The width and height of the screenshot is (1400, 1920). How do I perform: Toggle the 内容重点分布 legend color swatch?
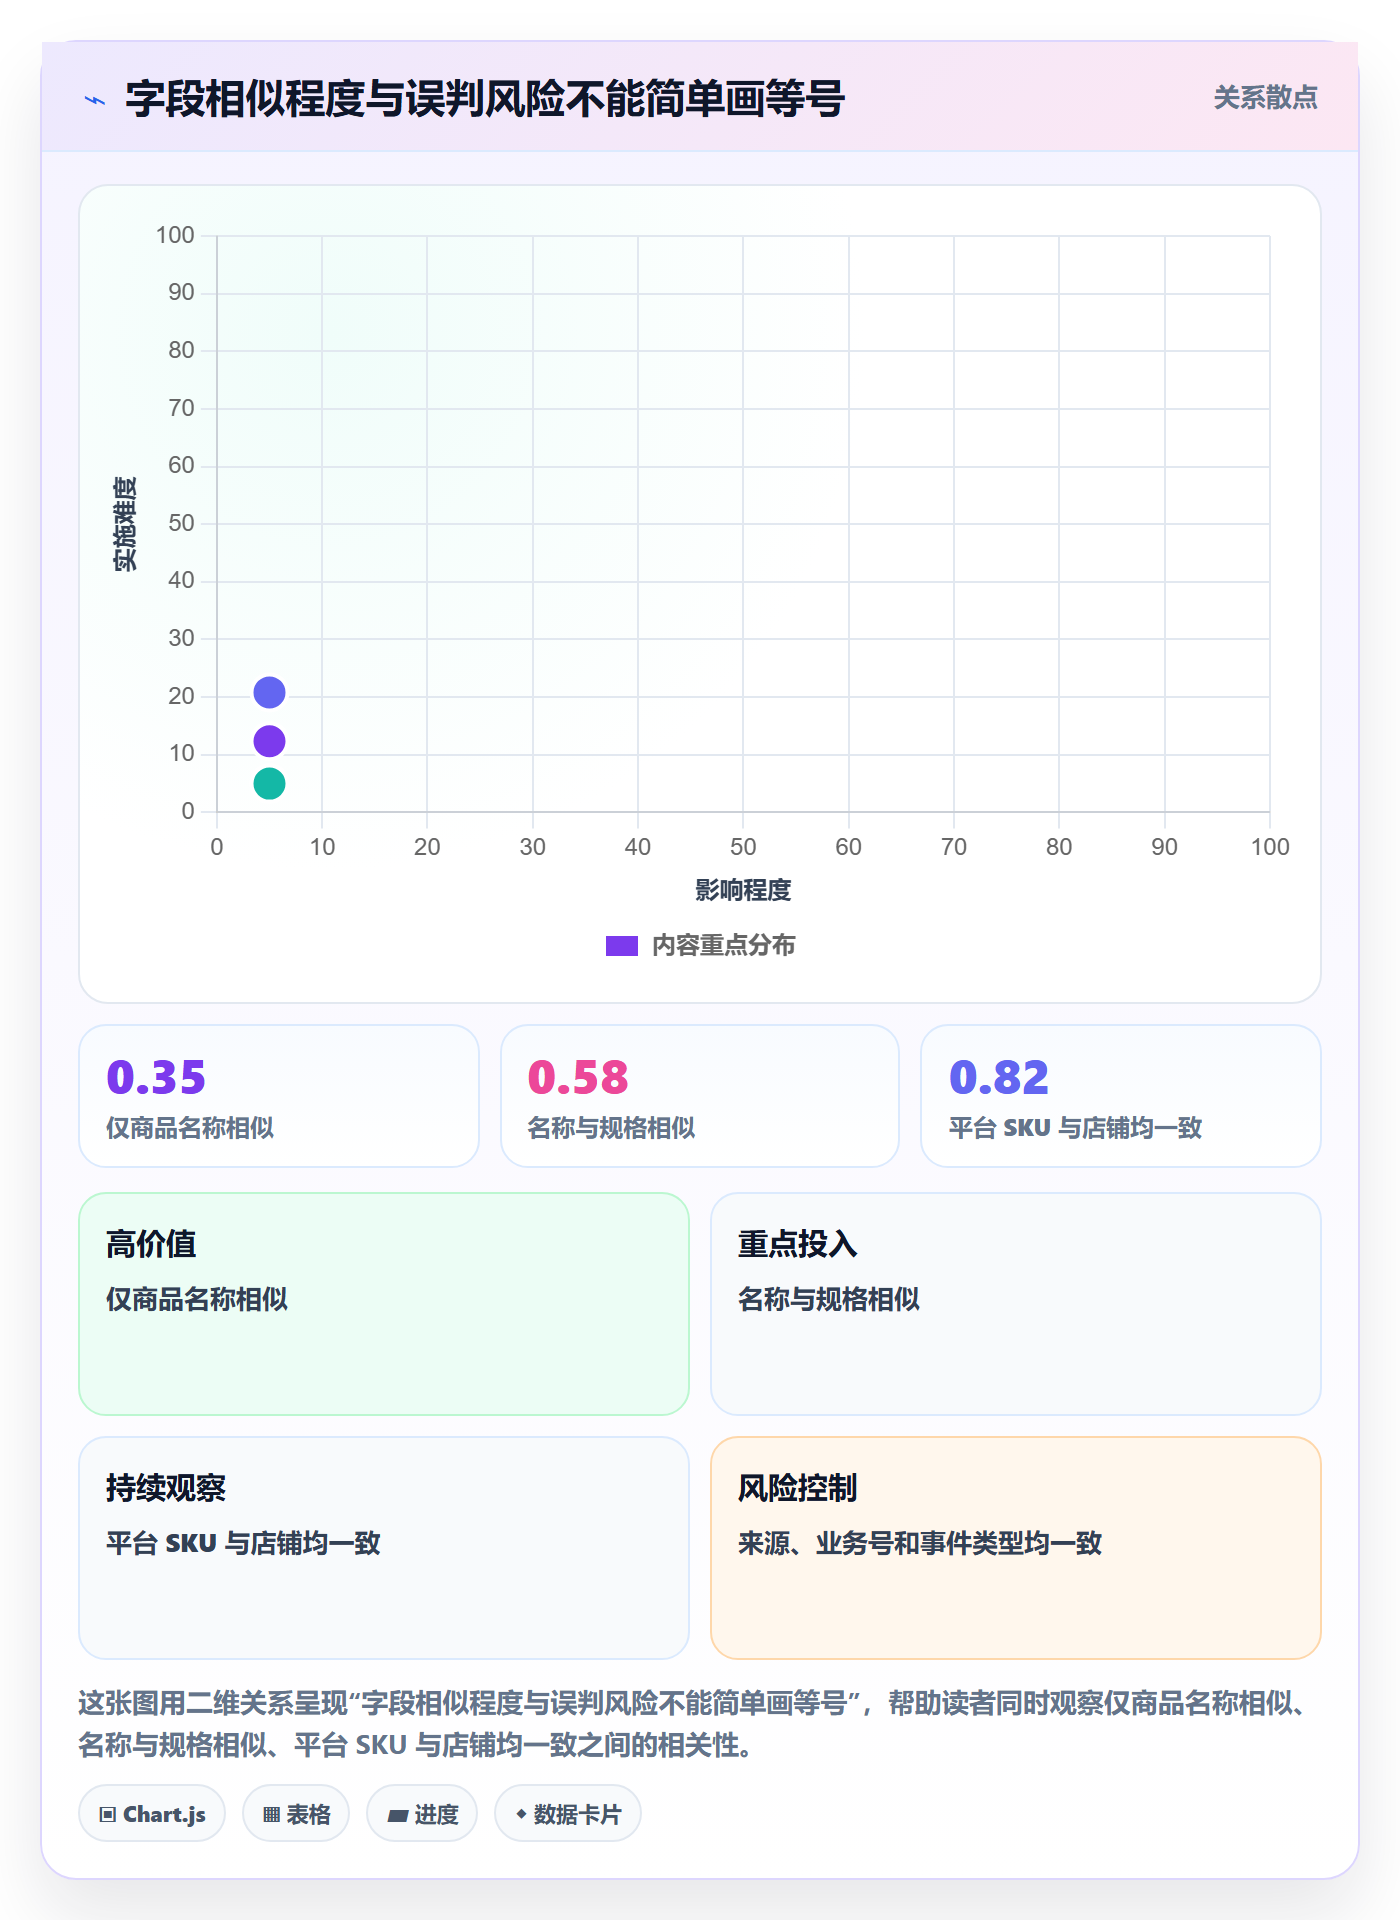[x=622, y=946]
